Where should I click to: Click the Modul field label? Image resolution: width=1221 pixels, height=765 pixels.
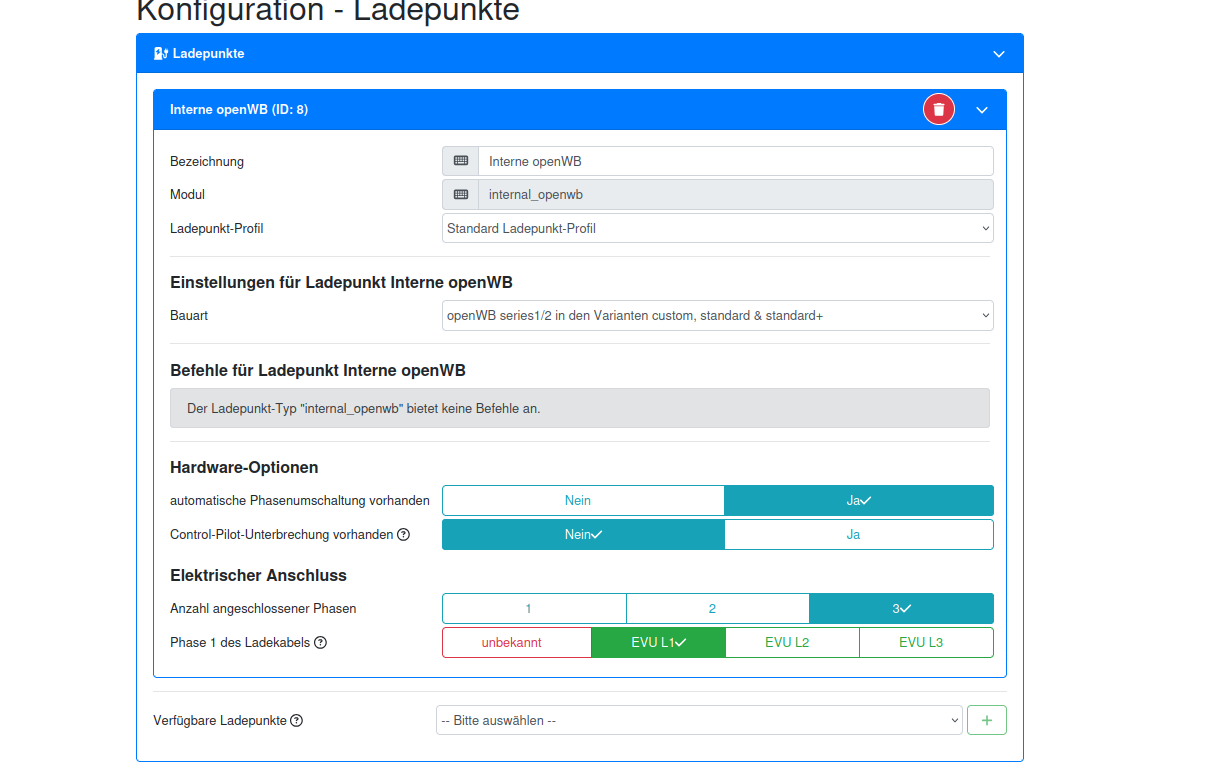[188, 194]
